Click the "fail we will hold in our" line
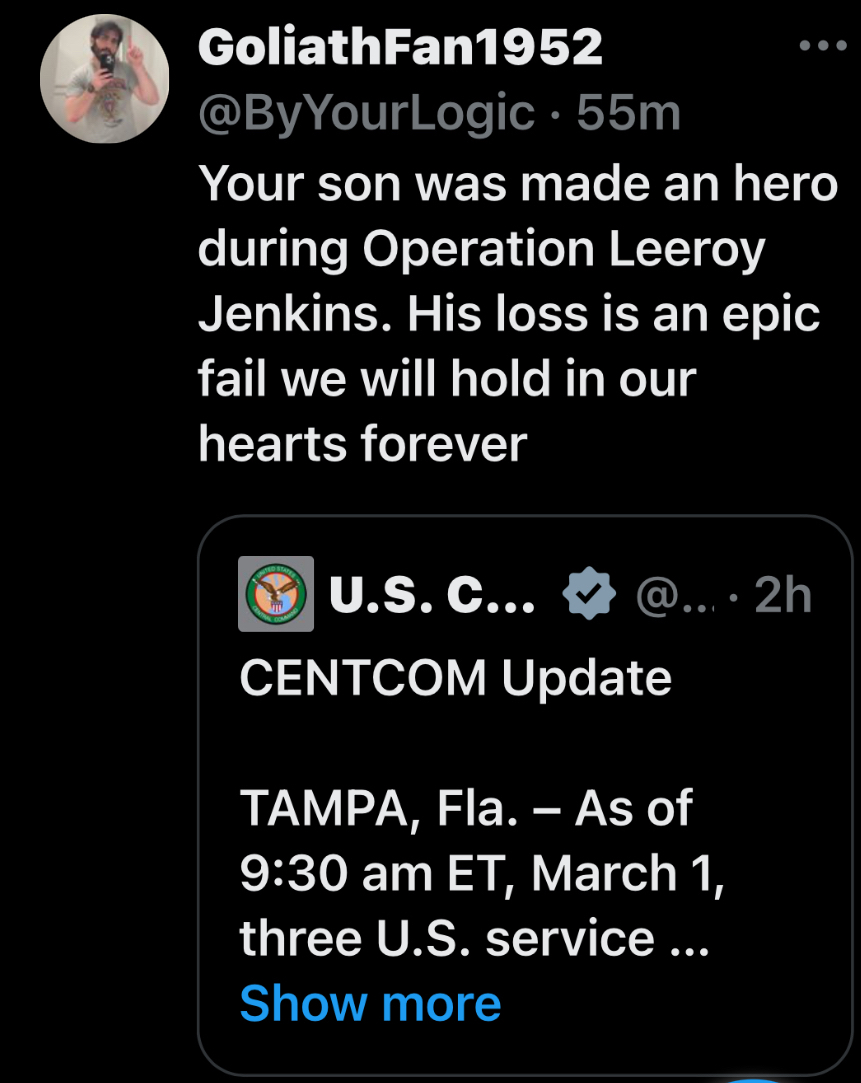Screen dimensions: 861x1083 tap(446, 378)
